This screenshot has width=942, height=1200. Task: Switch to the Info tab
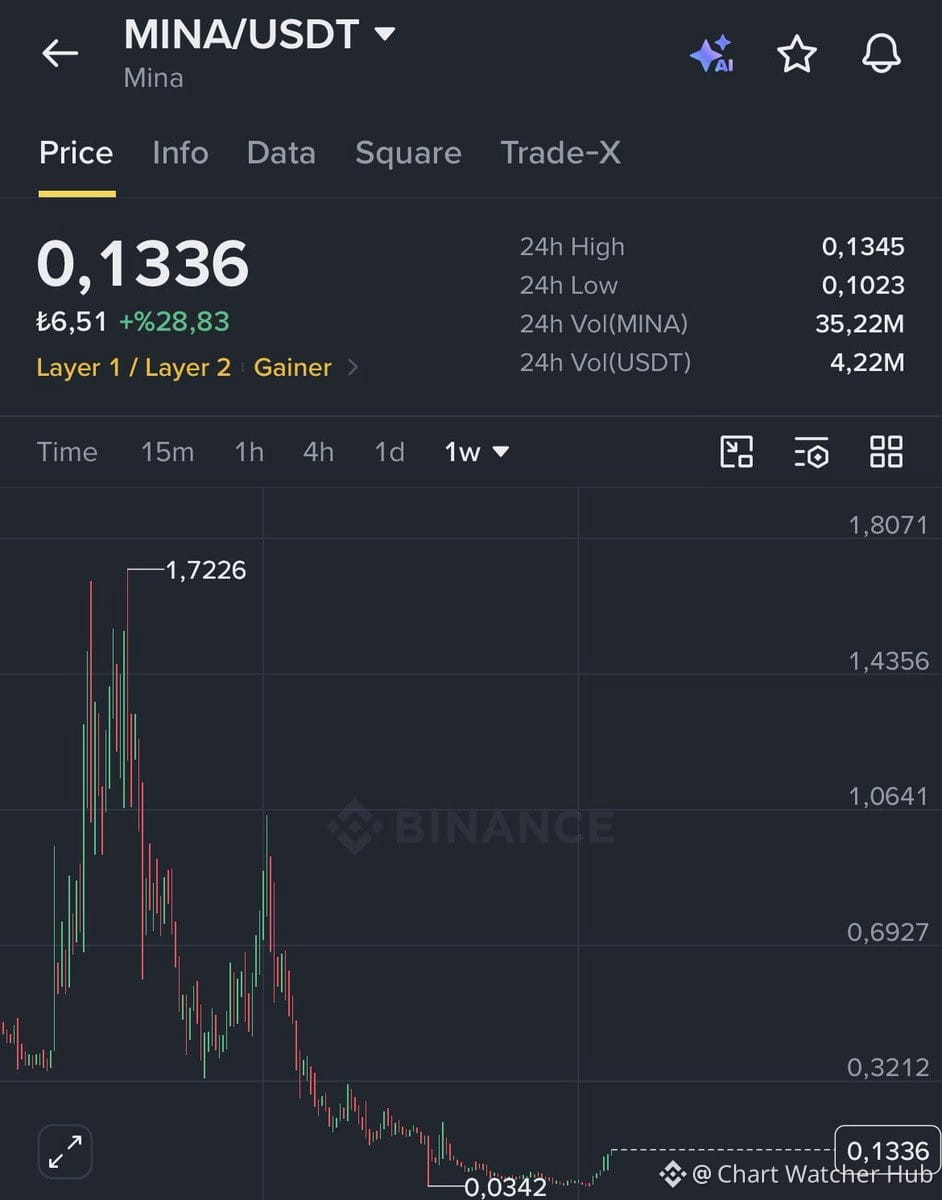pyautogui.click(x=180, y=153)
